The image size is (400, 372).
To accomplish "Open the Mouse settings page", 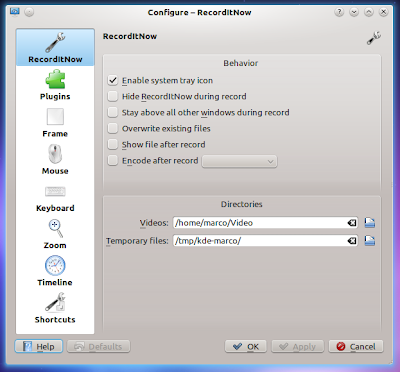I will tap(55, 159).
